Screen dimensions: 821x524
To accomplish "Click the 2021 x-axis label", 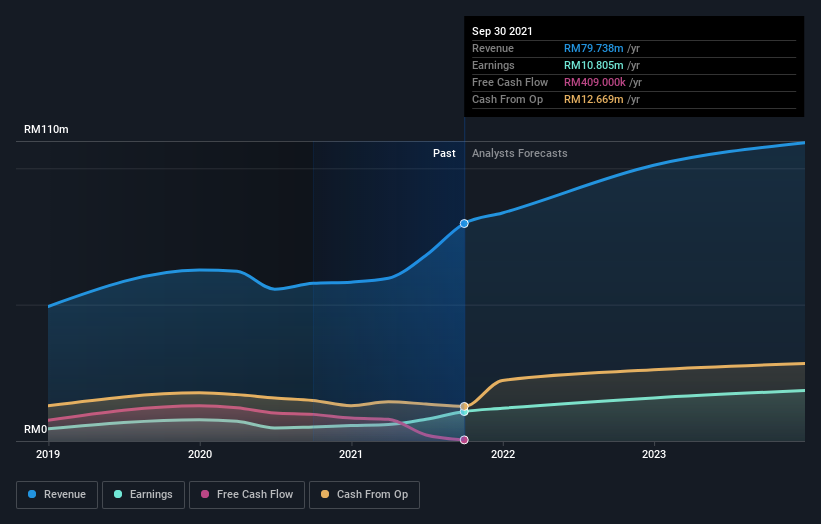I will (351, 454).
